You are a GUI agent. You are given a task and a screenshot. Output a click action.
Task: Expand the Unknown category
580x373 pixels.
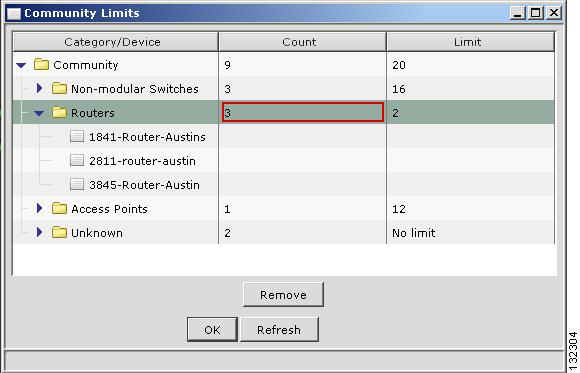click(x=40, y=232)
